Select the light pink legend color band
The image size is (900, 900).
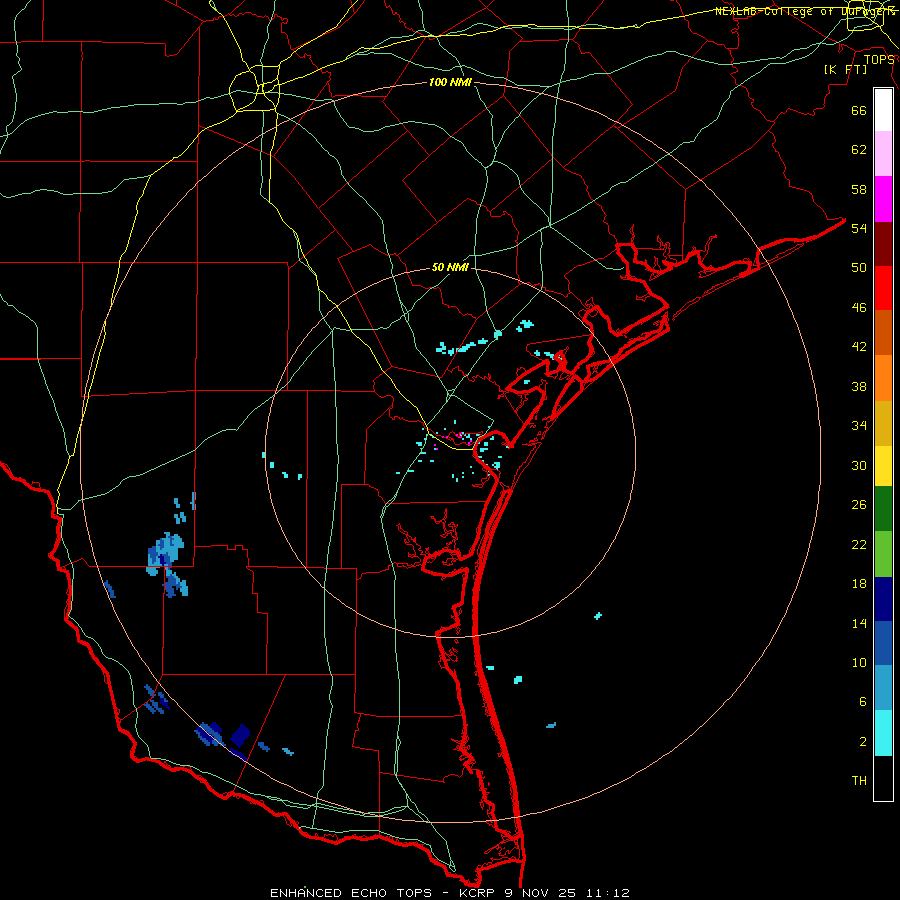click(883, 154)
